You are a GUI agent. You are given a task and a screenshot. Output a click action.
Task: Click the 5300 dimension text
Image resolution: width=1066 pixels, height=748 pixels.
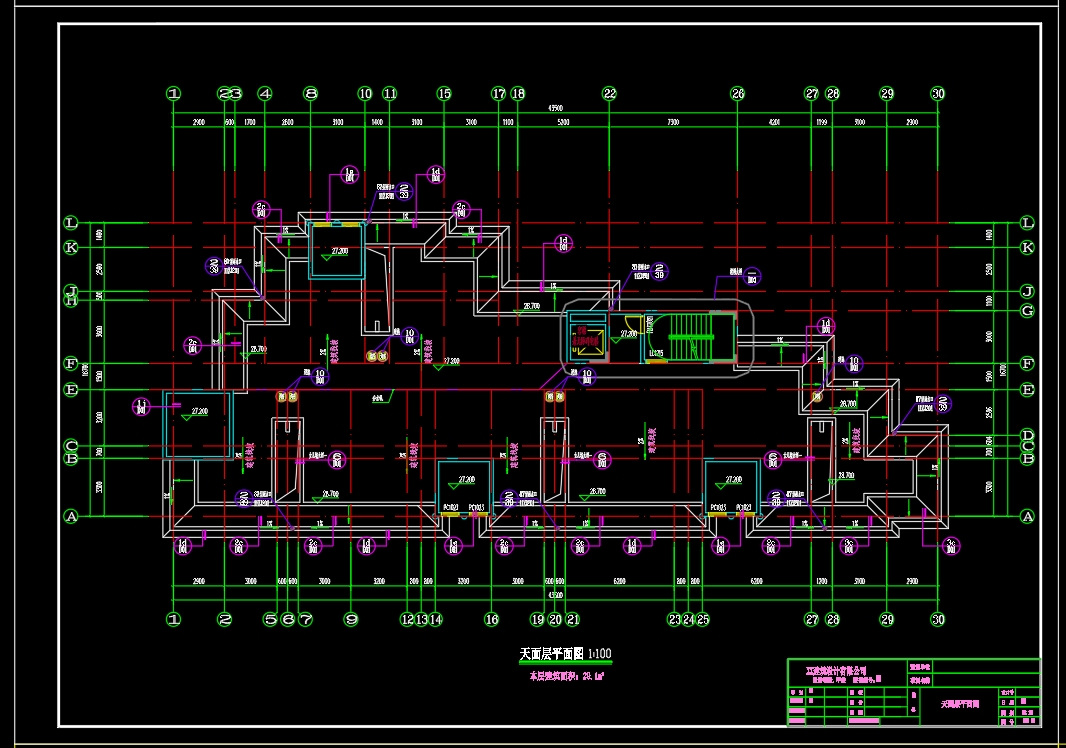click(x=564, y=122)
